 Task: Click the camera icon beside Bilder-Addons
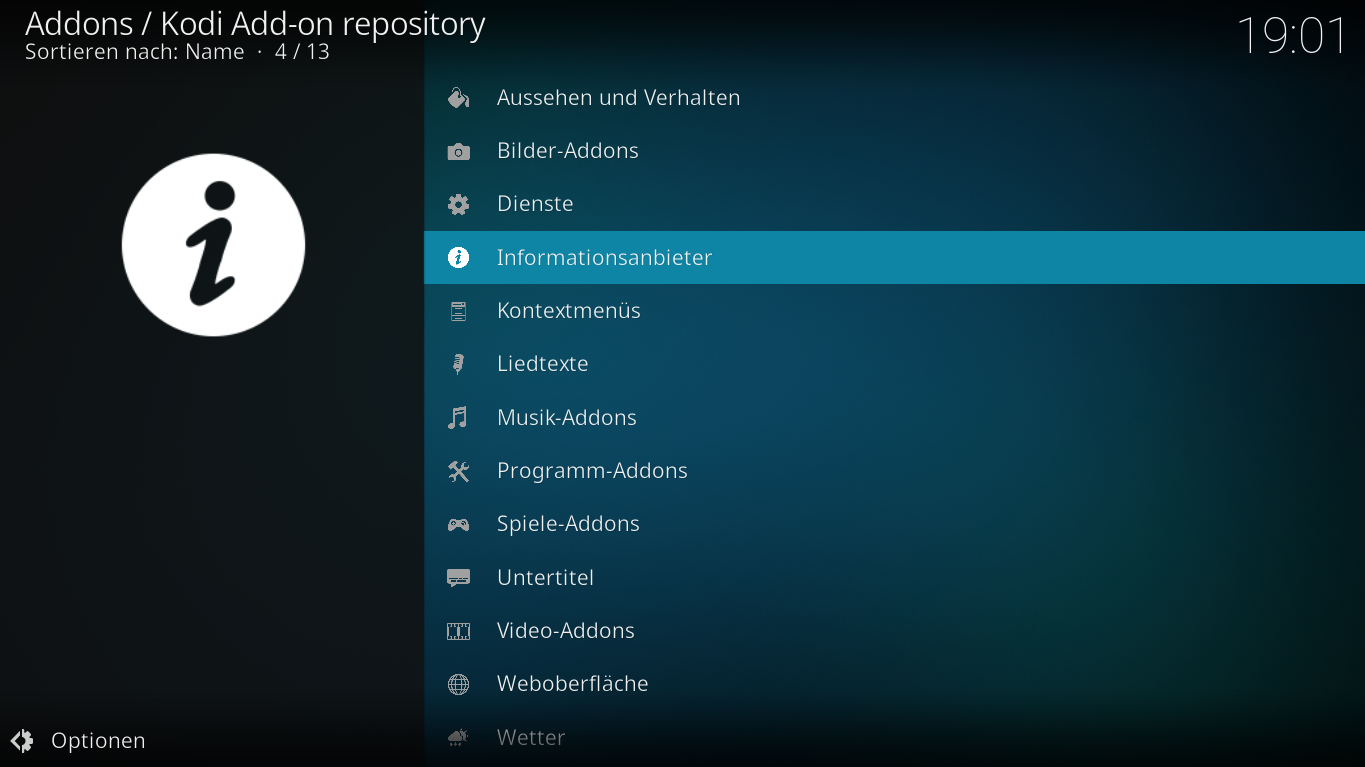tap(458, 151)
